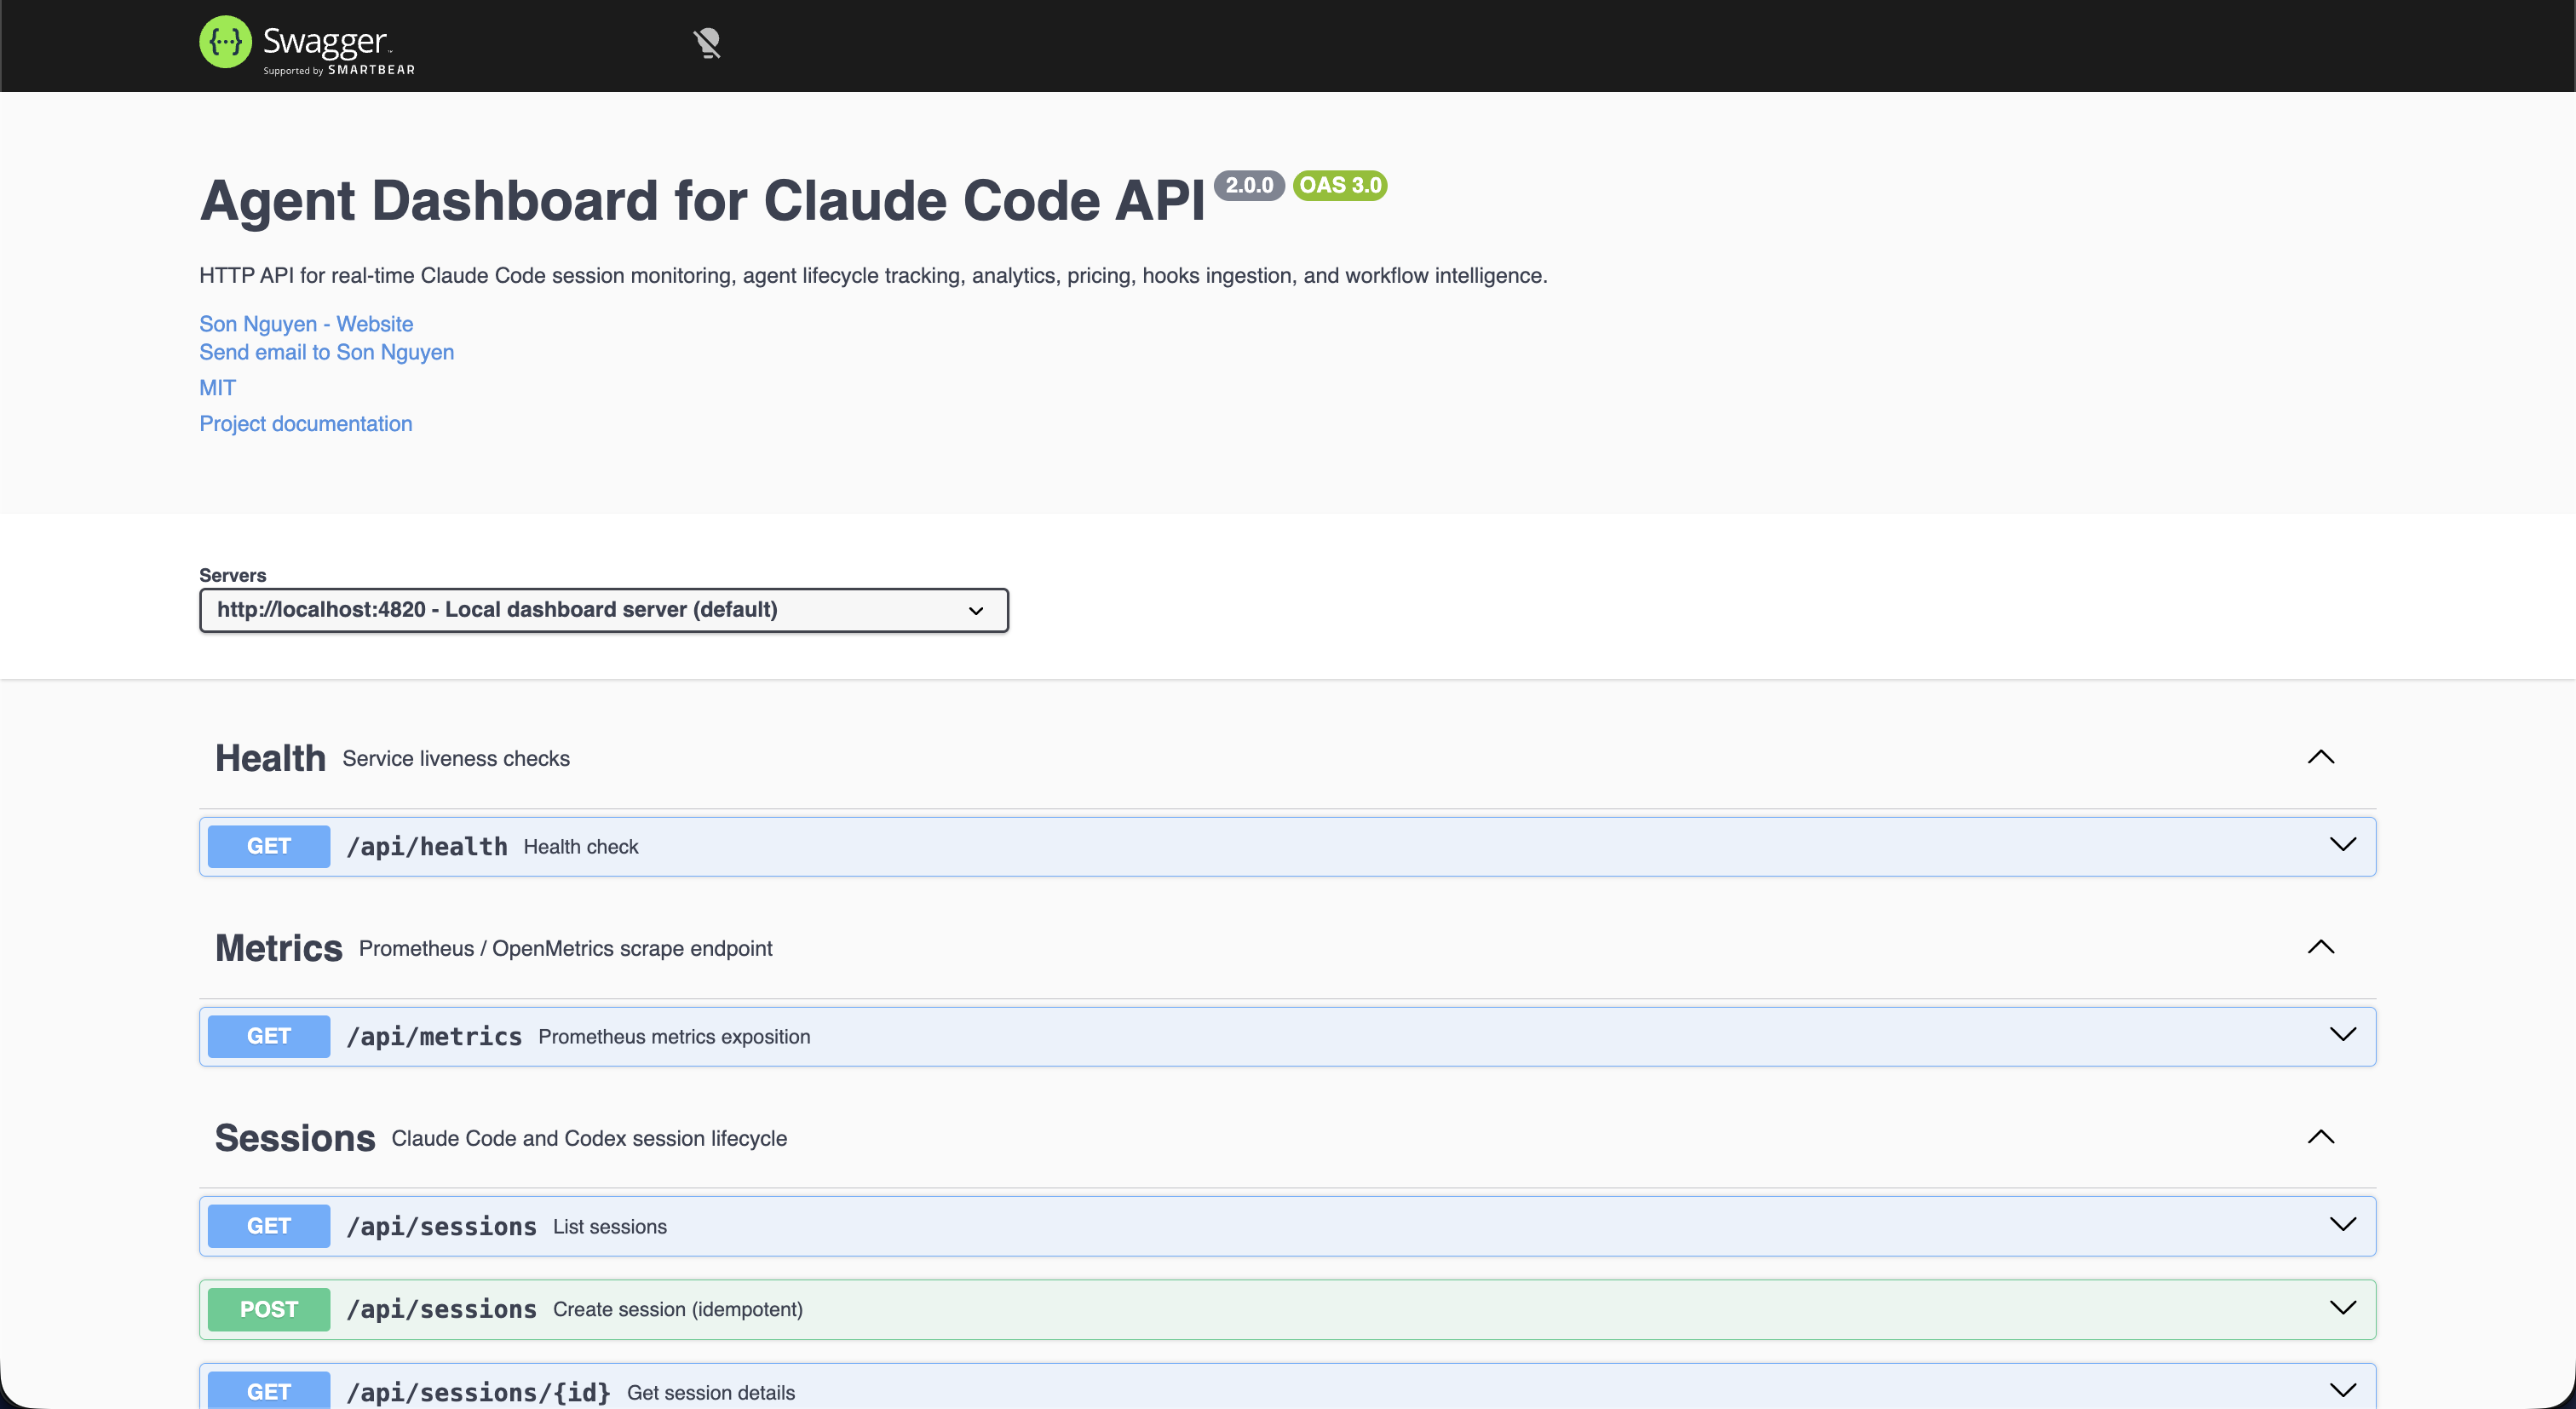Click 'Claude Code and Codex session lifecycle' description

pyautogui.click(x=589, y=1139)
